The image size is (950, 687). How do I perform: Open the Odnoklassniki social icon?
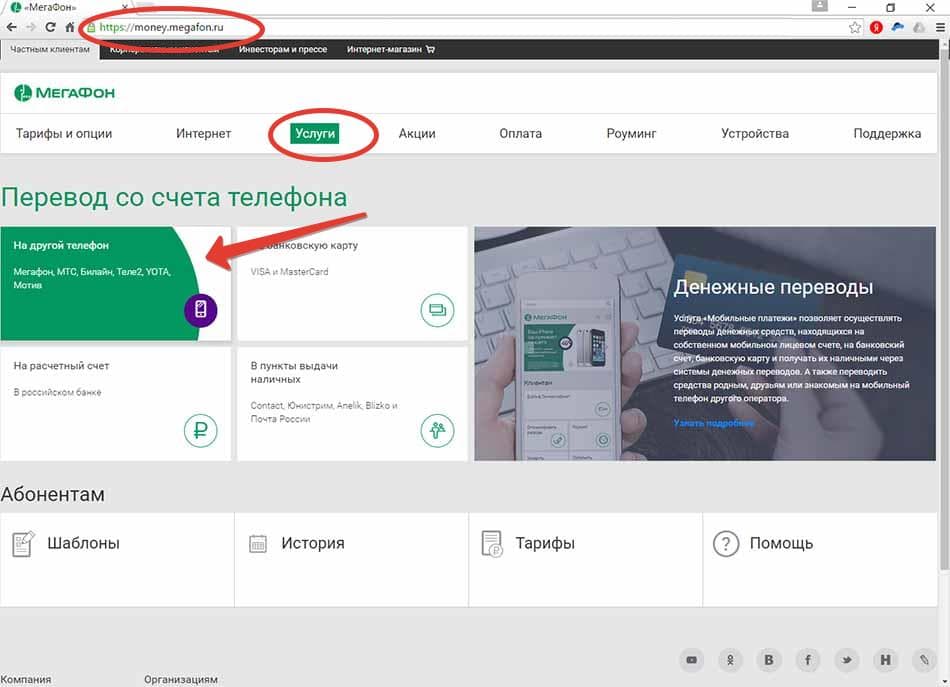(730, 660)
